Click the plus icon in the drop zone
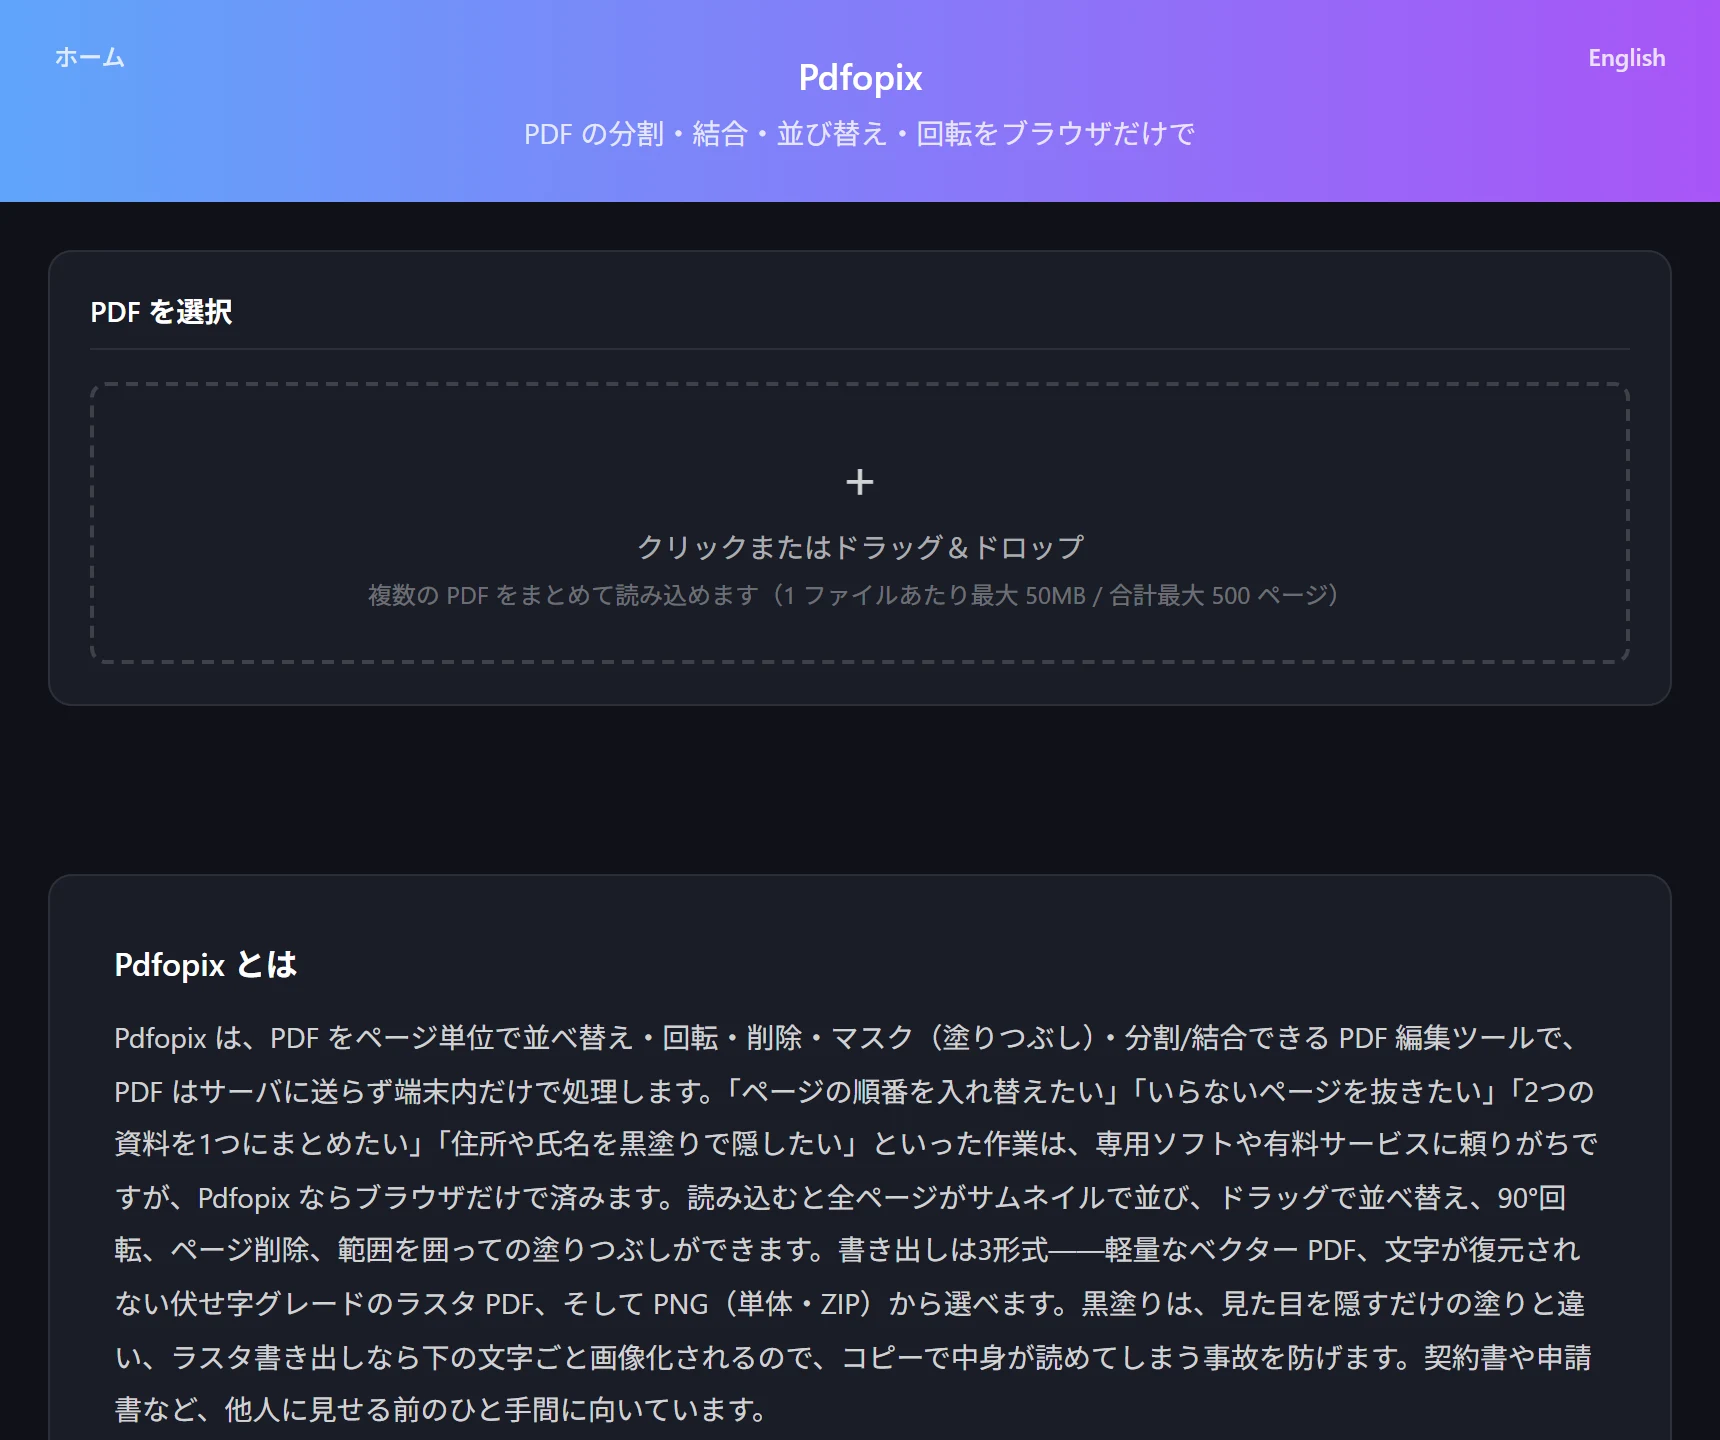Screen dimensions: 1720x1440 pos(860,482)
